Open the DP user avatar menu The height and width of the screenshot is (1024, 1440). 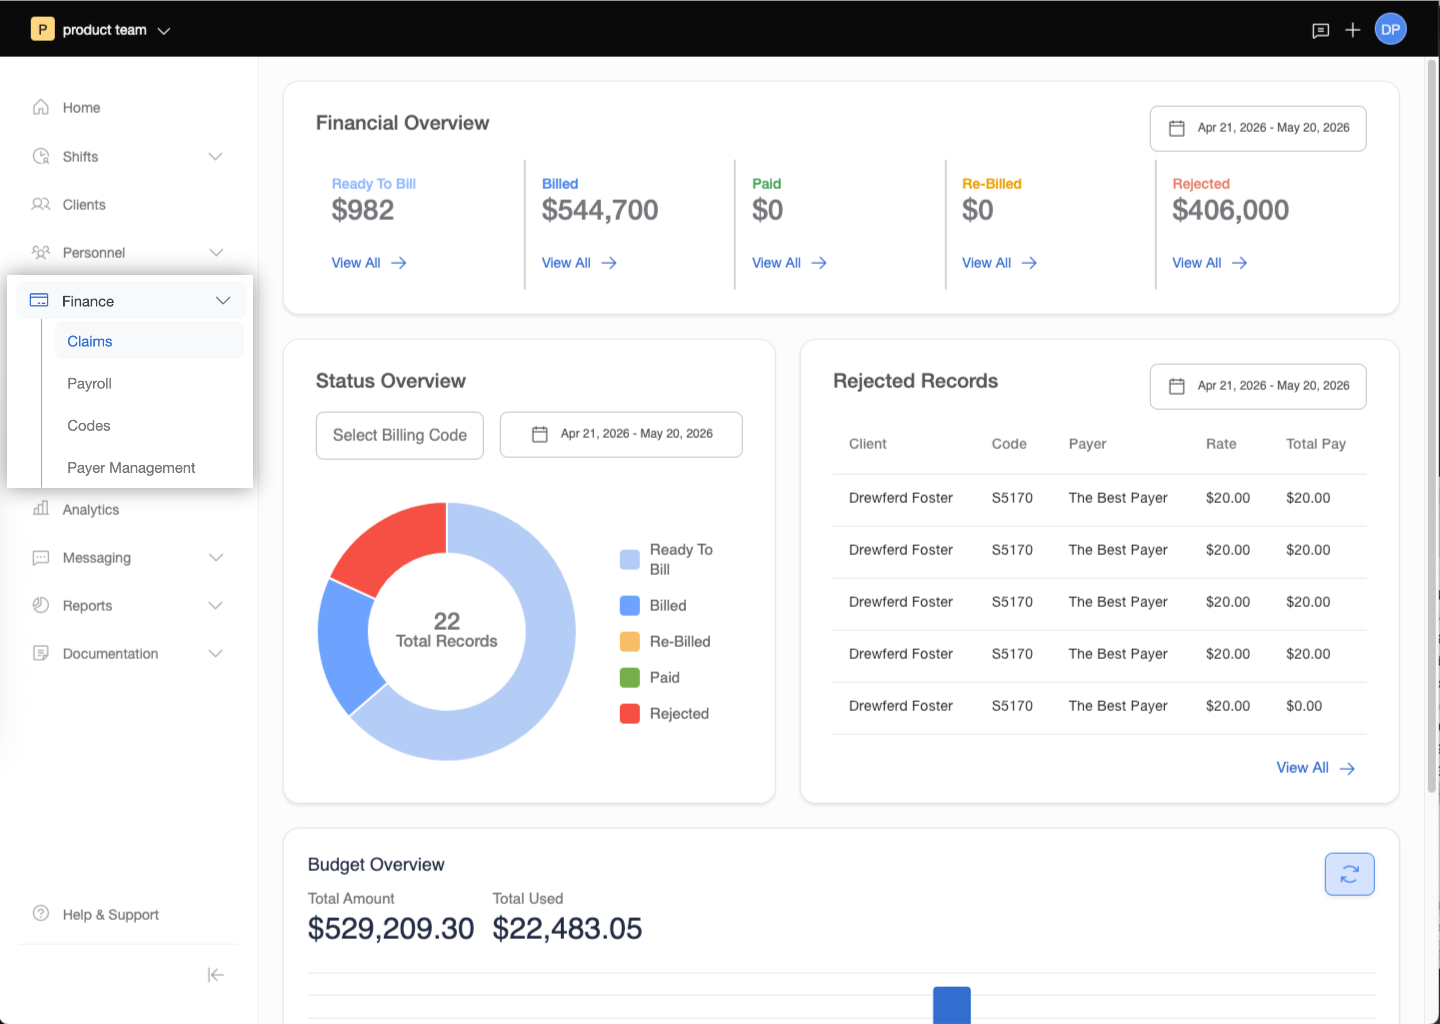(1390, 29)
